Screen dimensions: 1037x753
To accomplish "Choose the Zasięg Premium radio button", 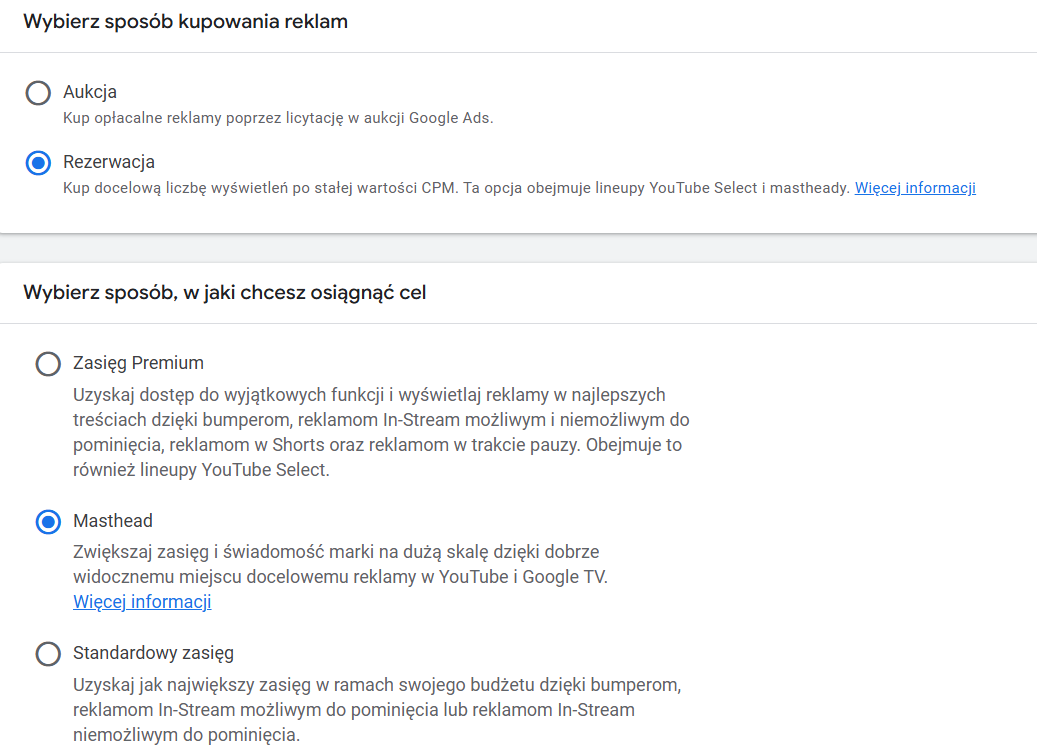I will 48,363.
